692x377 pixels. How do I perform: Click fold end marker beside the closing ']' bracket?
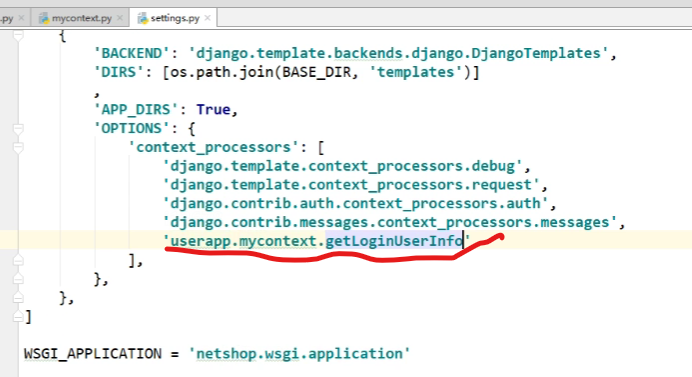click(18, 317)
